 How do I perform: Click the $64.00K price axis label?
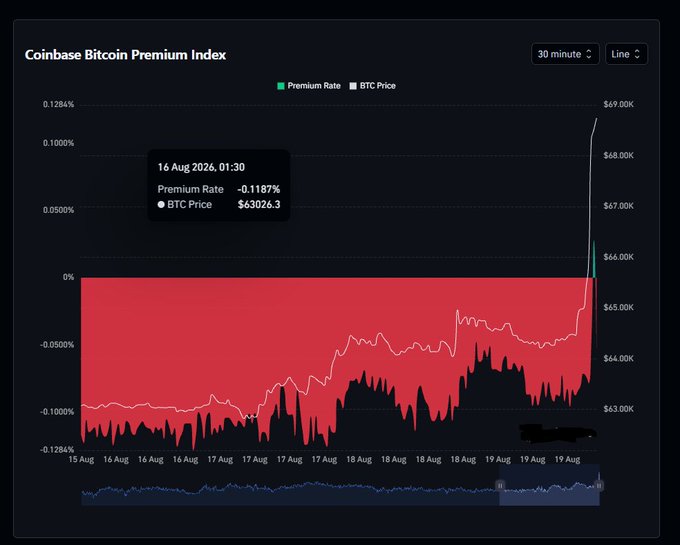pyautogui.click(x=618, y=359)
